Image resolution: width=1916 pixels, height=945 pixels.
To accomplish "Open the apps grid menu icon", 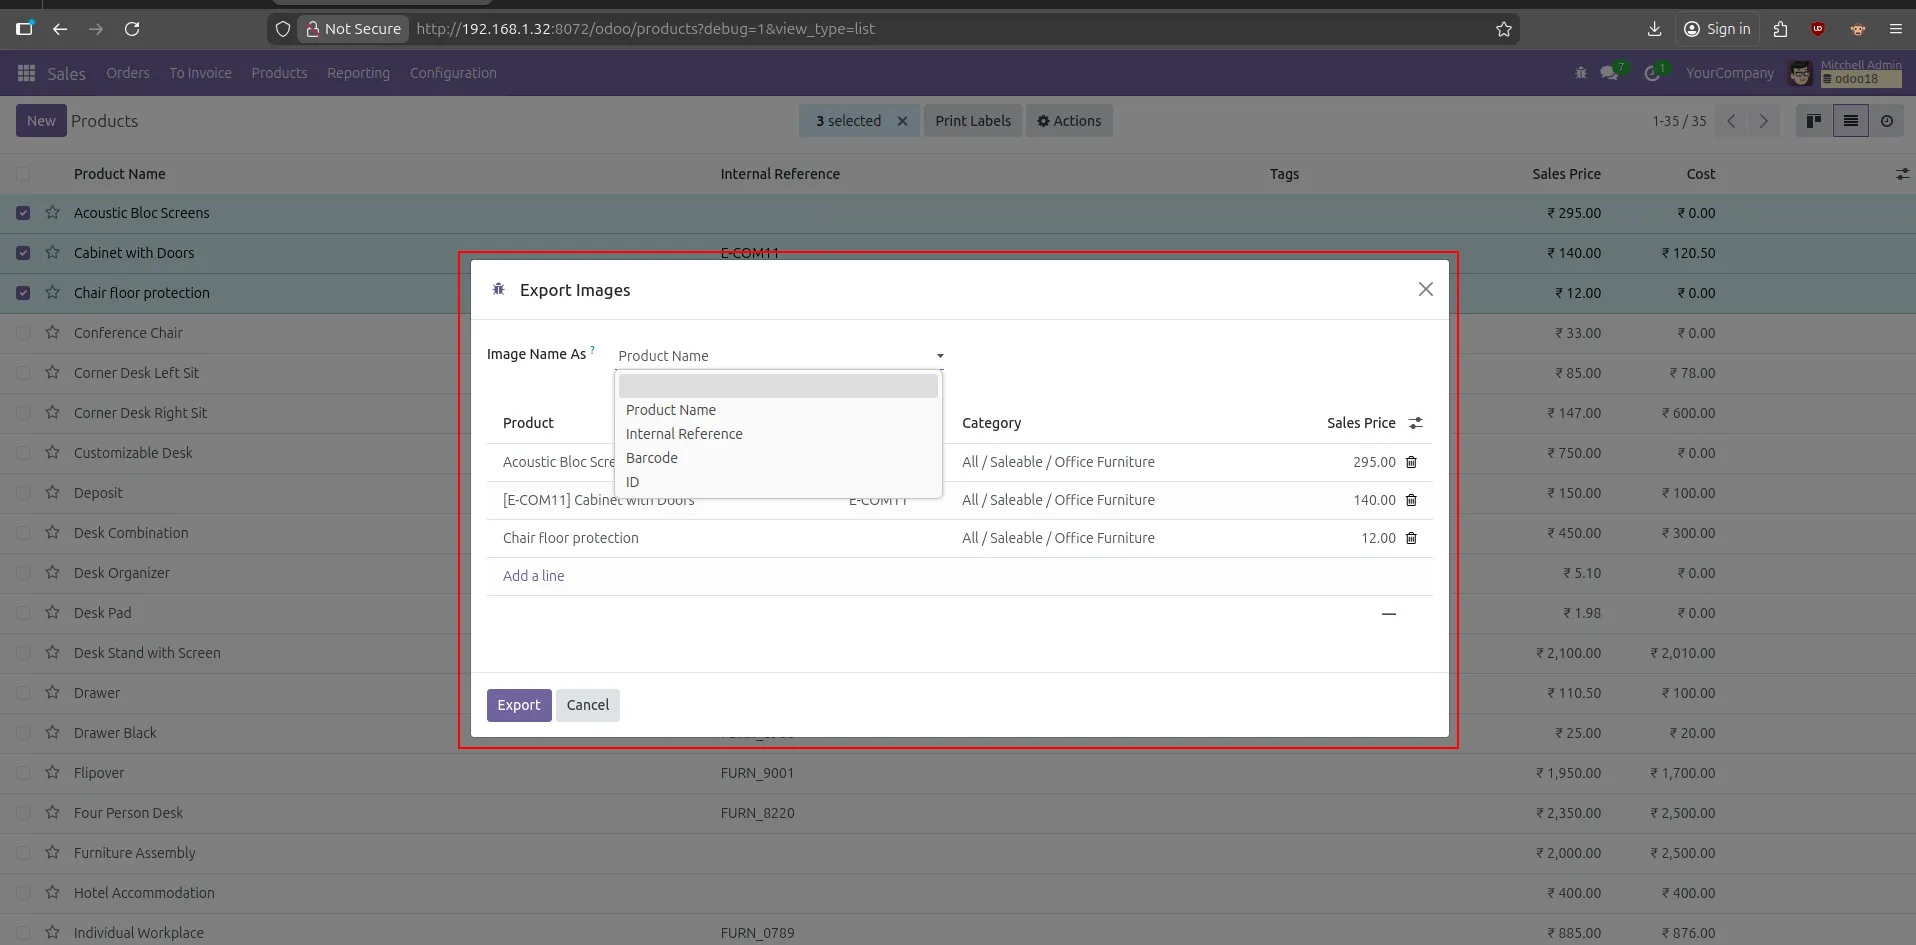I will click(x=27, y=73).
